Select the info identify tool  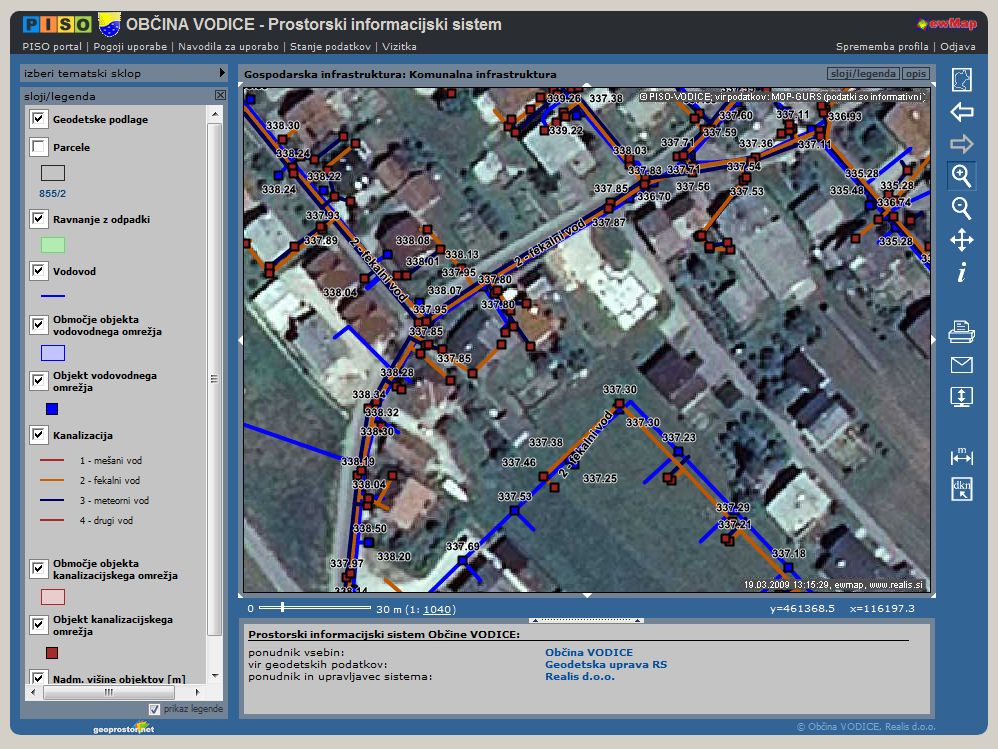(961, 272)
